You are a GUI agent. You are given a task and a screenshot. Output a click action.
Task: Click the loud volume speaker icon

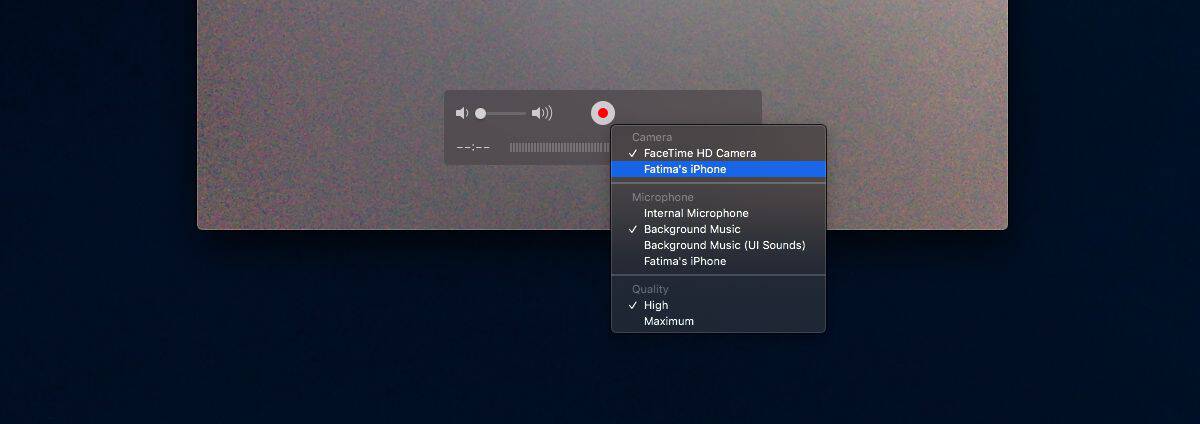542,114
